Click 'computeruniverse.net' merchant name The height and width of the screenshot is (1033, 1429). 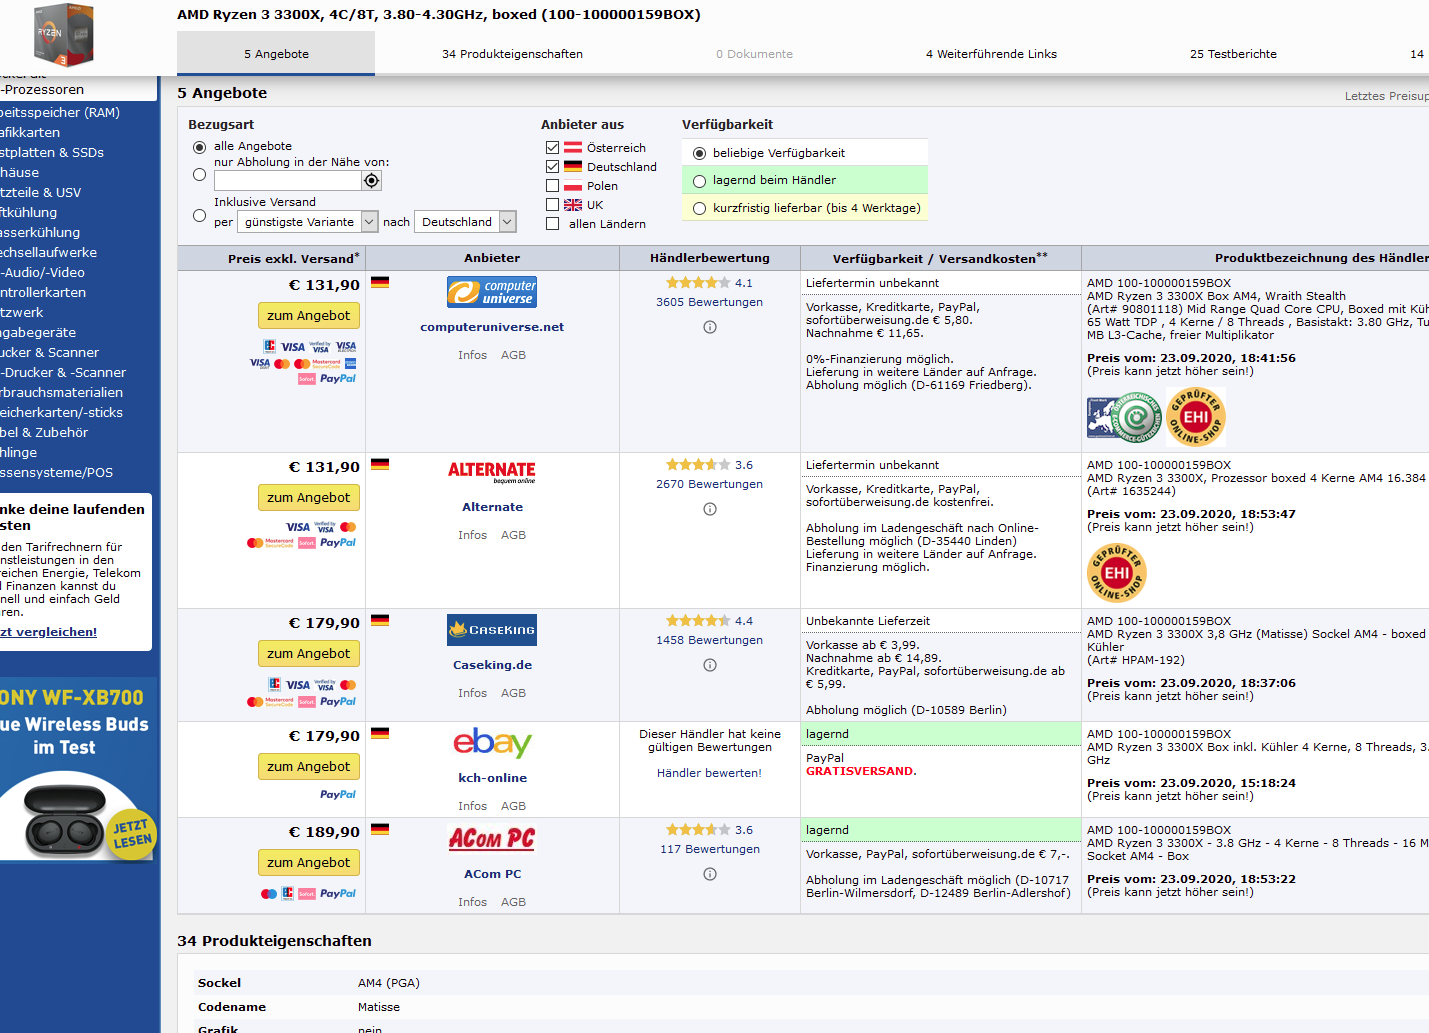coord(492,327)
